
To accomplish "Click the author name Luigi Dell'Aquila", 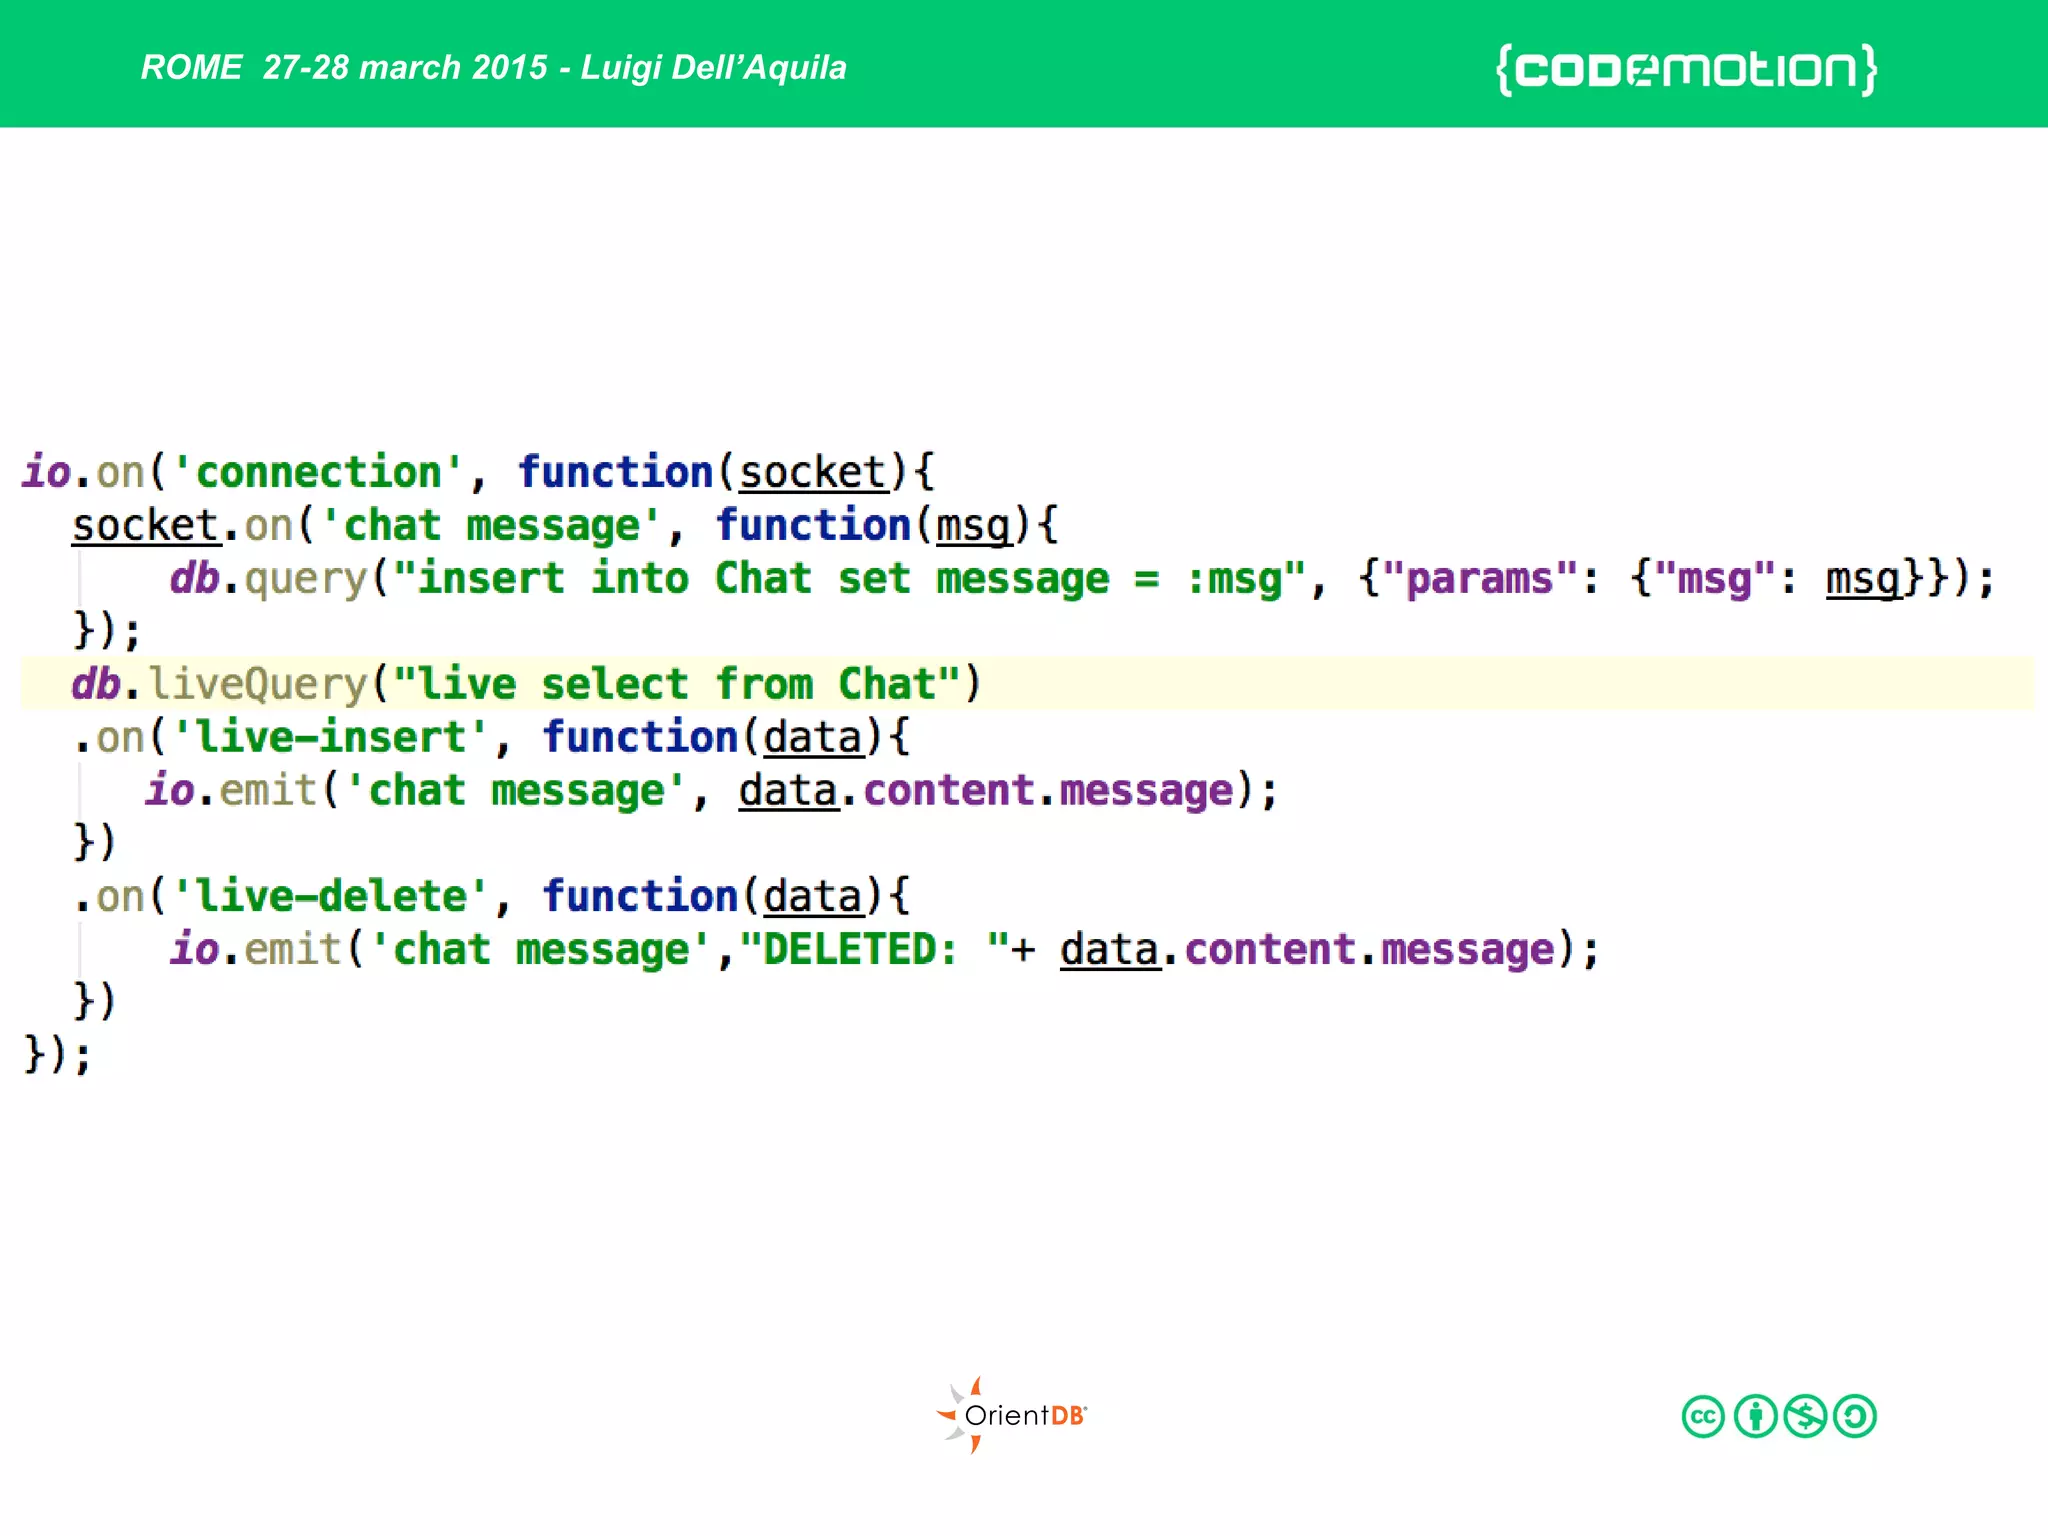I will [713, 68].
